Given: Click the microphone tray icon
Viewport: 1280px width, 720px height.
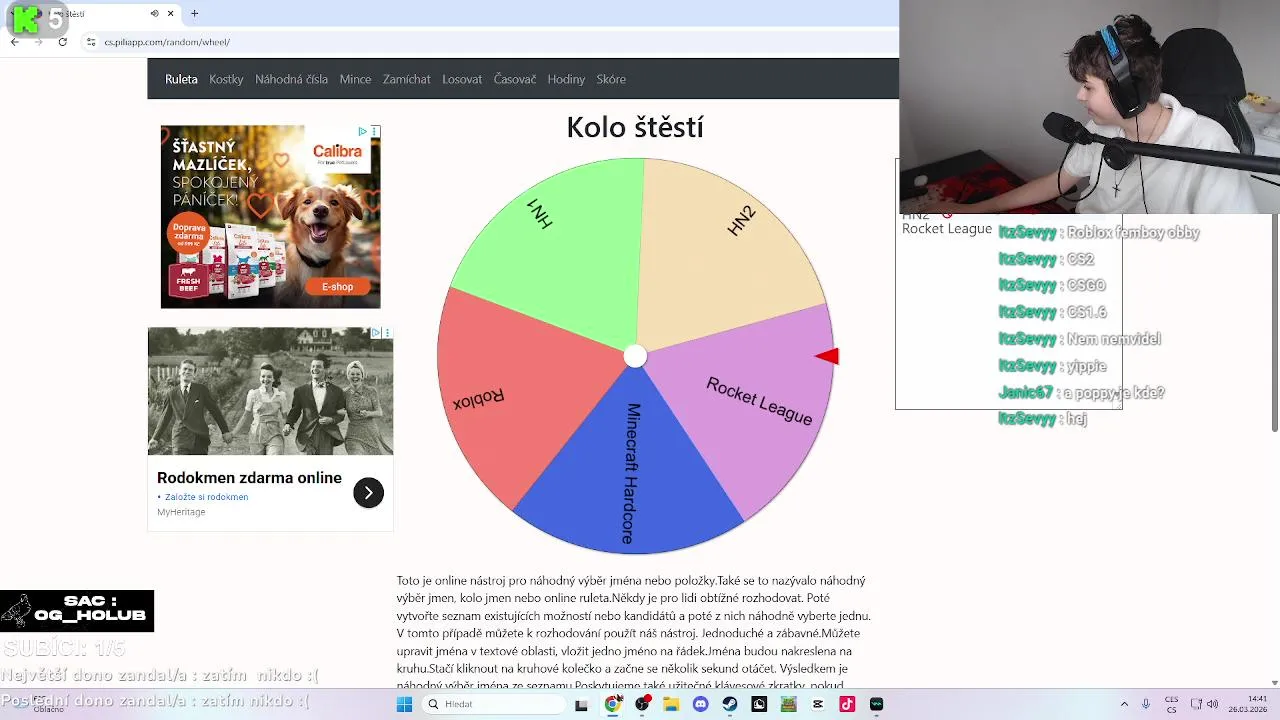Looking at the screenshot, I should point(1146,704).
